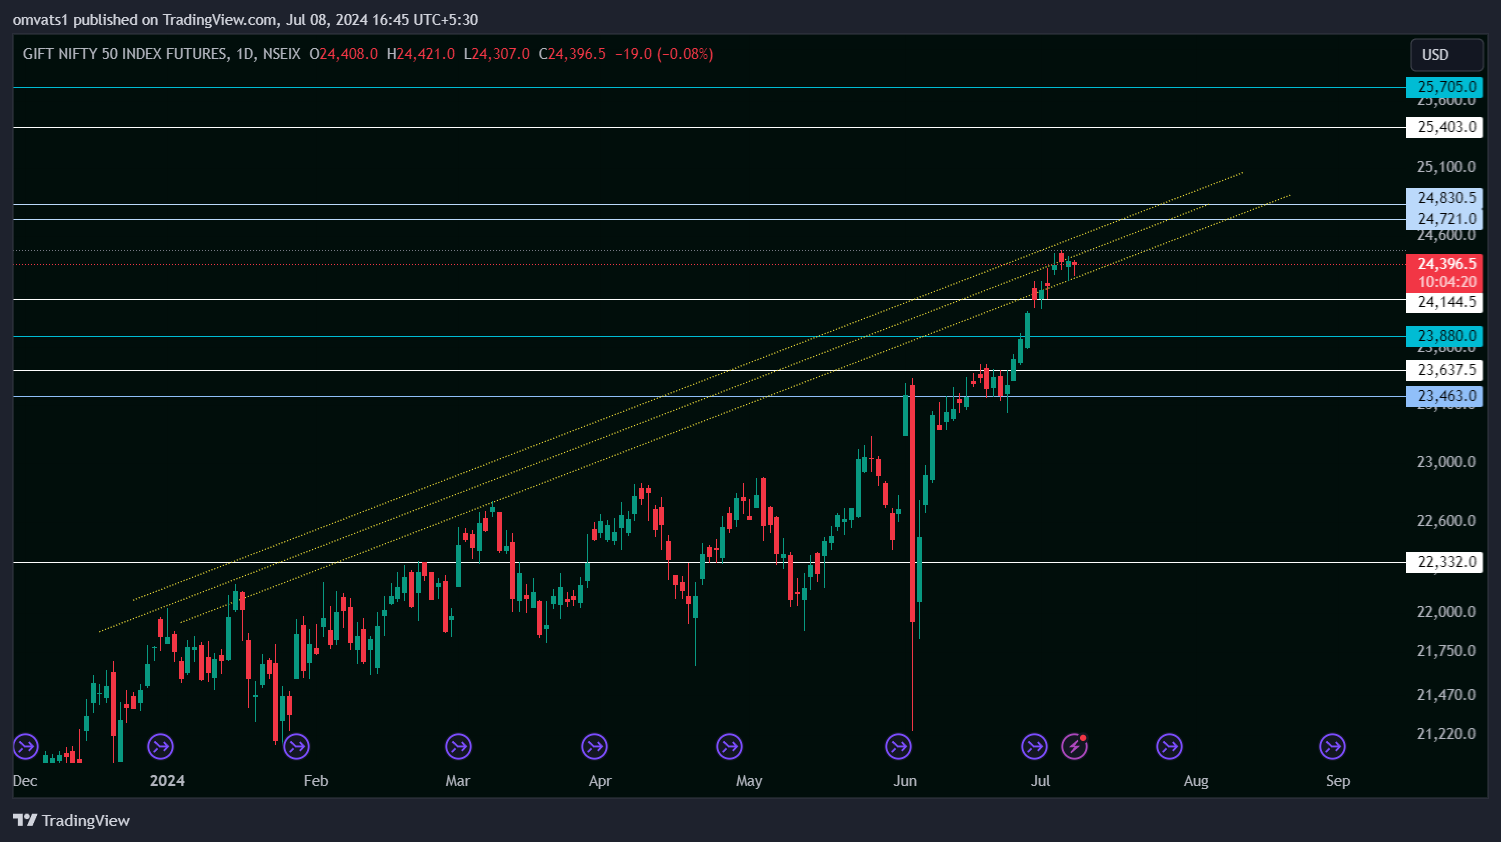
Task: Click the May label on the time axis
Action: (x=749, y=781)
